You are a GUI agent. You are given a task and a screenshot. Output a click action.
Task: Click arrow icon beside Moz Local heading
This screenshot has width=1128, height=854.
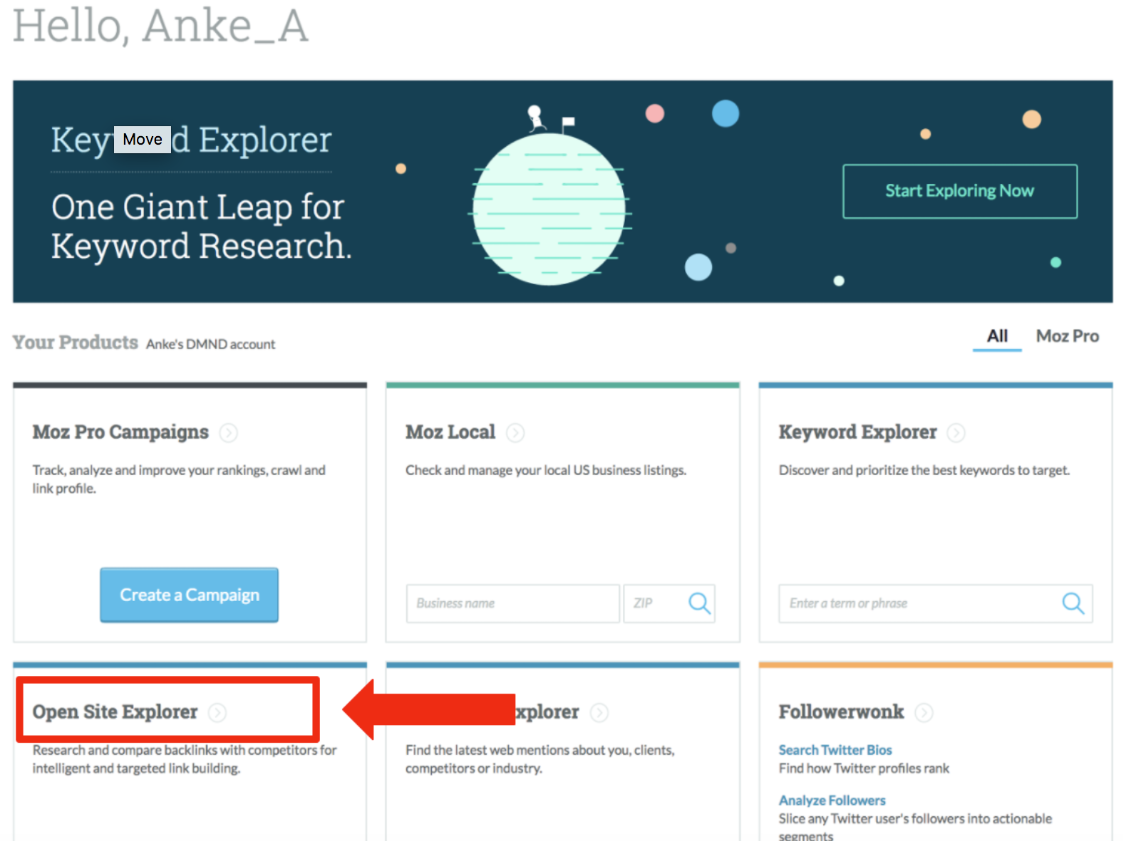[515, 433]
